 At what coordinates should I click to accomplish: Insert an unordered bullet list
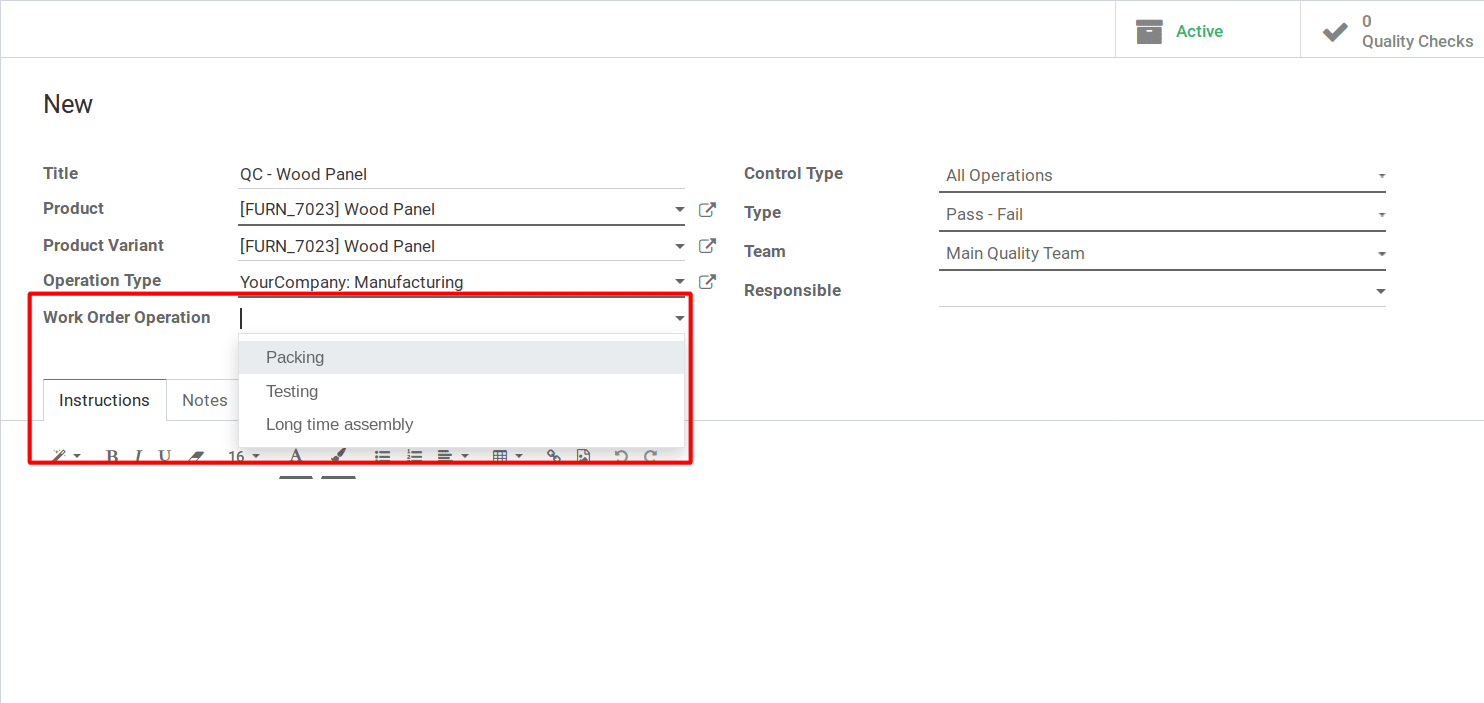(382, 456)
